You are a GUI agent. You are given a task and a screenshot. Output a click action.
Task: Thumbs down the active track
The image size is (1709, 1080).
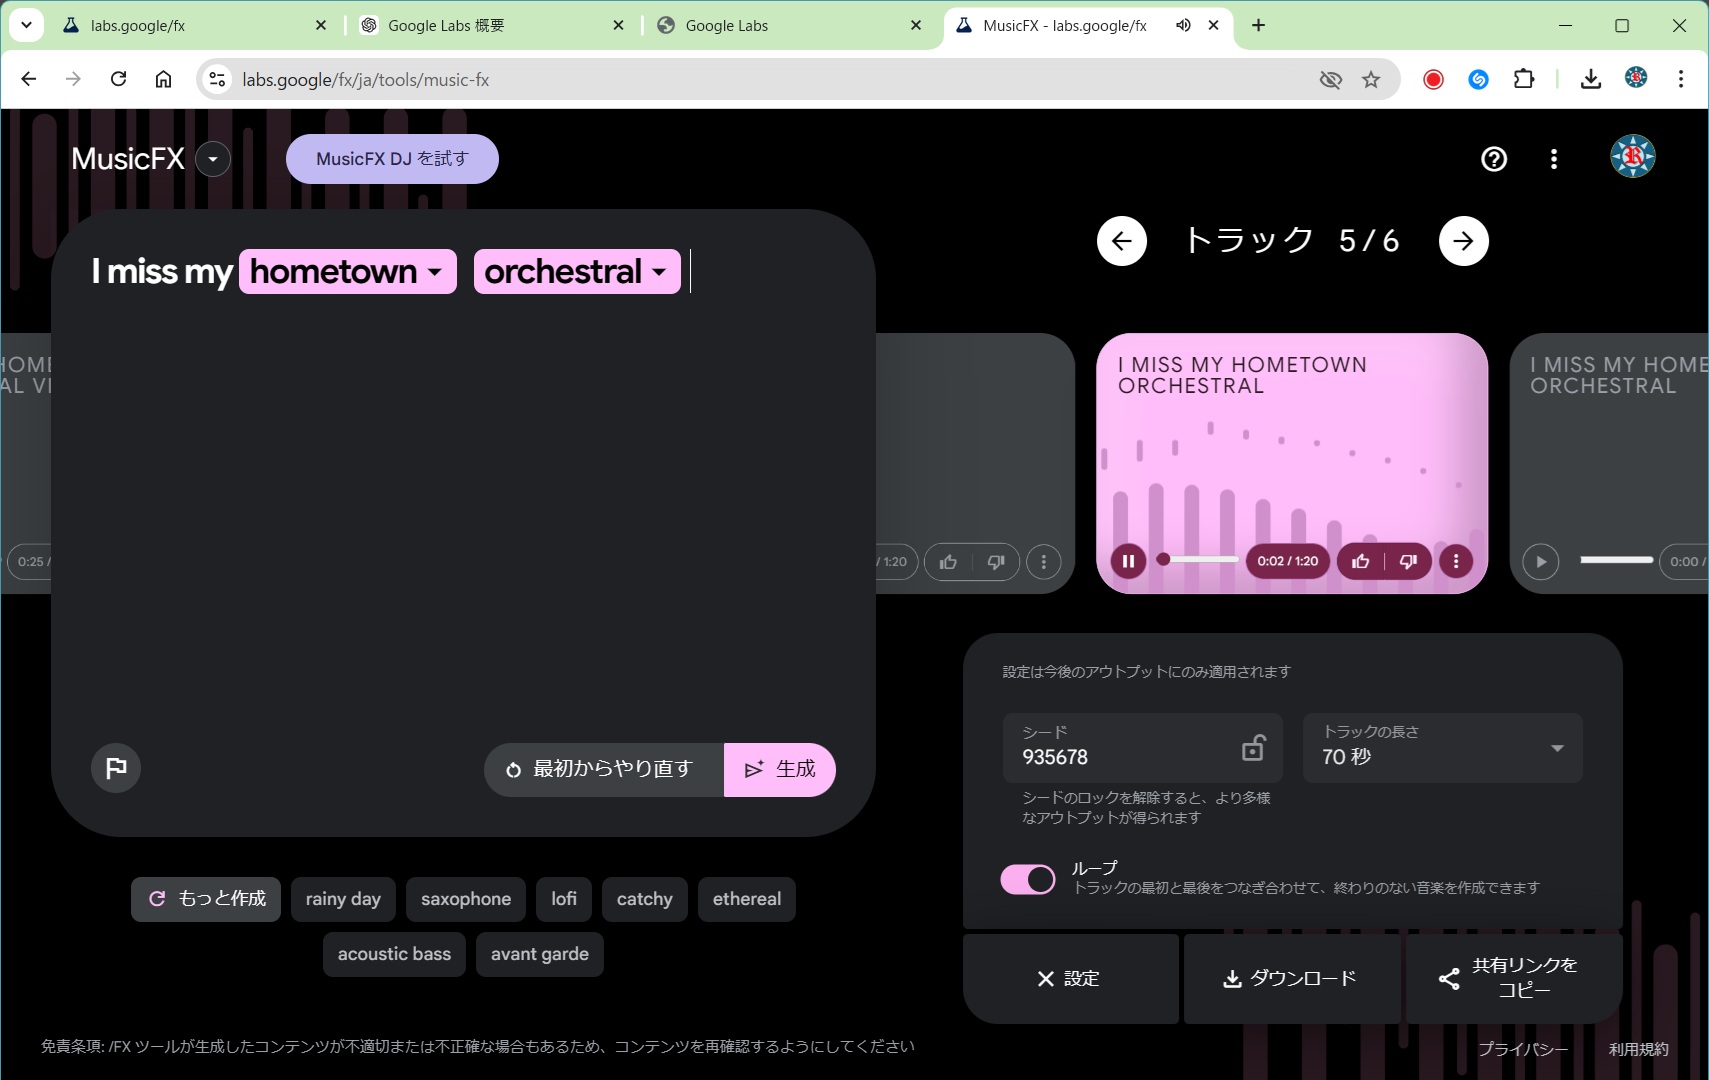tap(1408, 561)
